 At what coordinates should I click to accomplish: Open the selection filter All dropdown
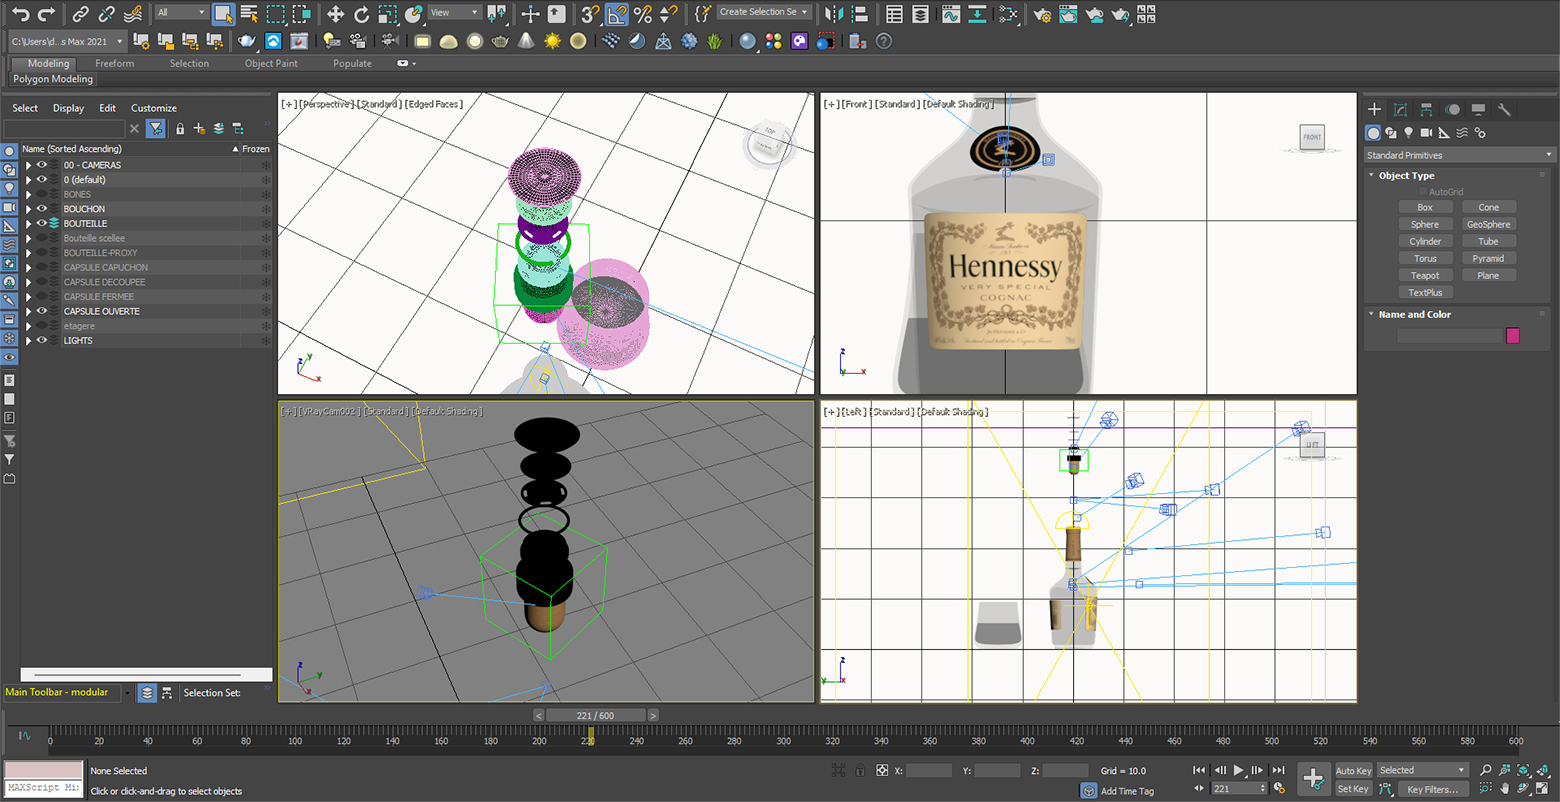[181, 13]
